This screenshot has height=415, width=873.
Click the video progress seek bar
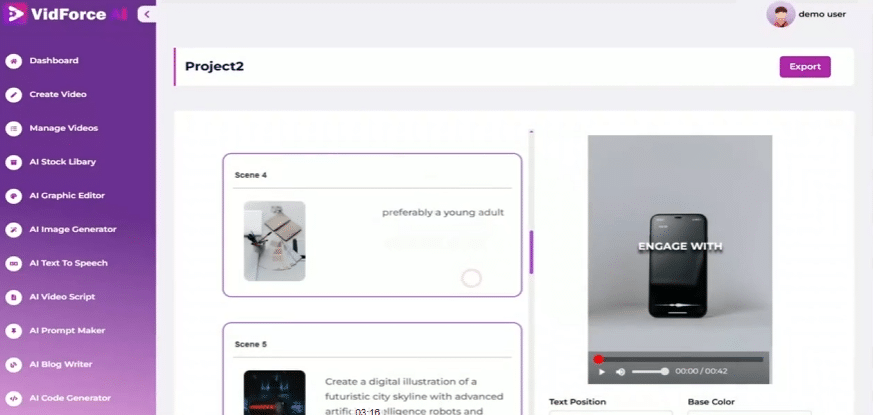tap(680, 359)
